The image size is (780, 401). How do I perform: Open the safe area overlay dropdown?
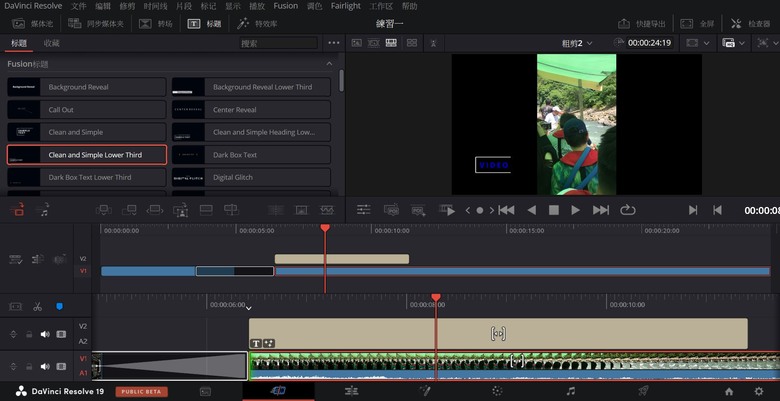775,43
